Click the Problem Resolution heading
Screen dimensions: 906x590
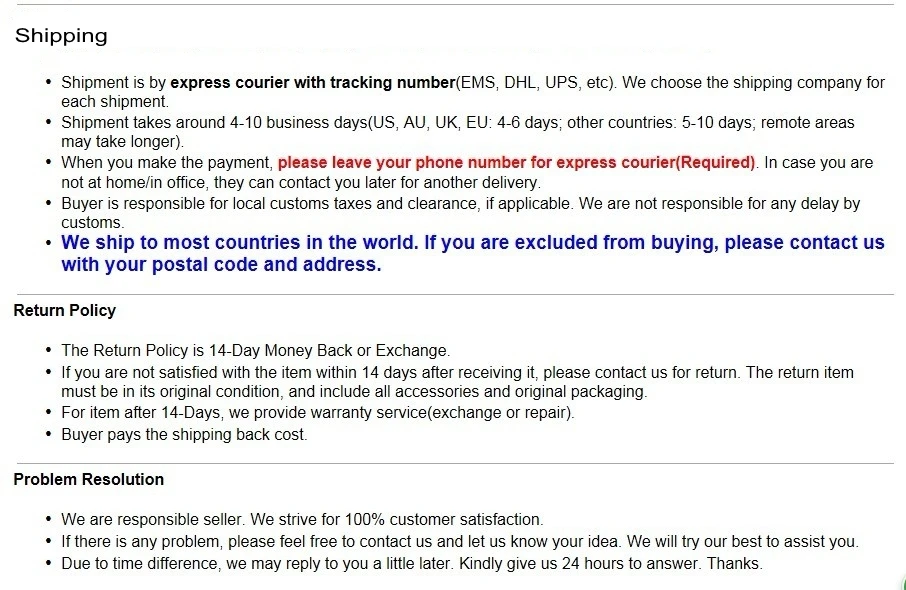pos(88,479)
